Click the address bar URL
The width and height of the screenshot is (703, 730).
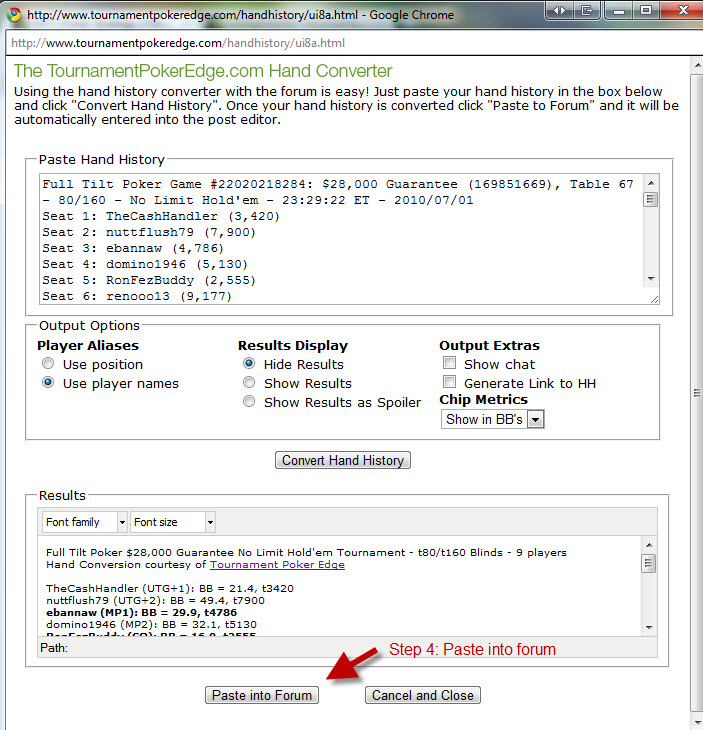coord(178,43)
